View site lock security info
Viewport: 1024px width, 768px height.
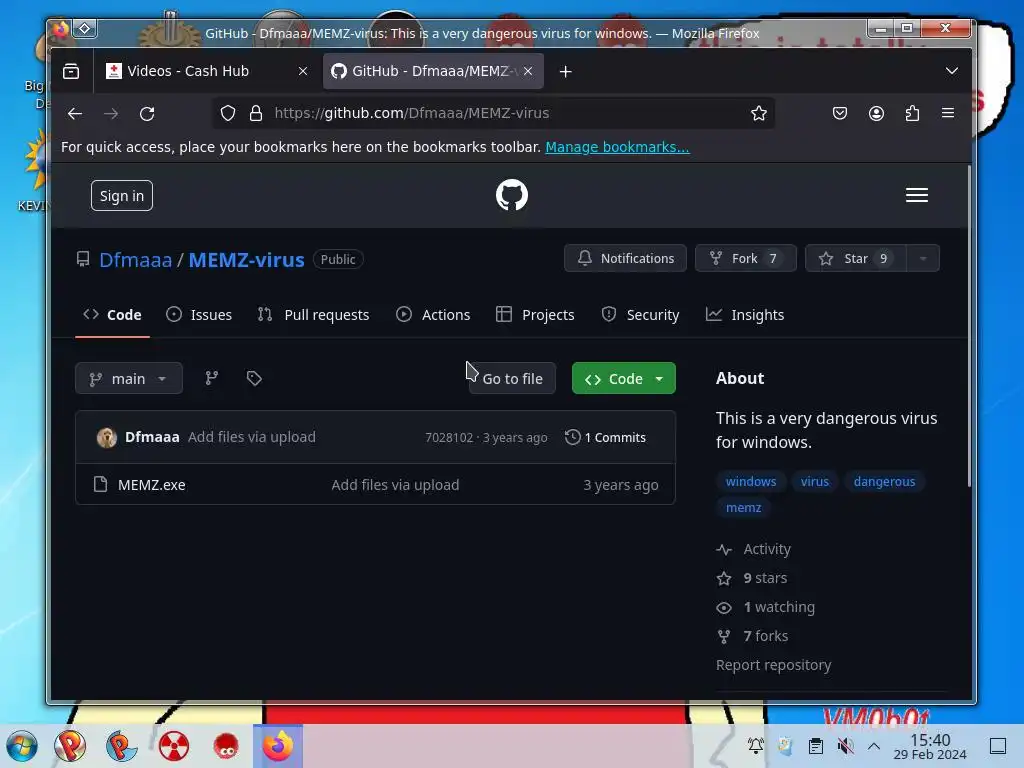point(256,114)
